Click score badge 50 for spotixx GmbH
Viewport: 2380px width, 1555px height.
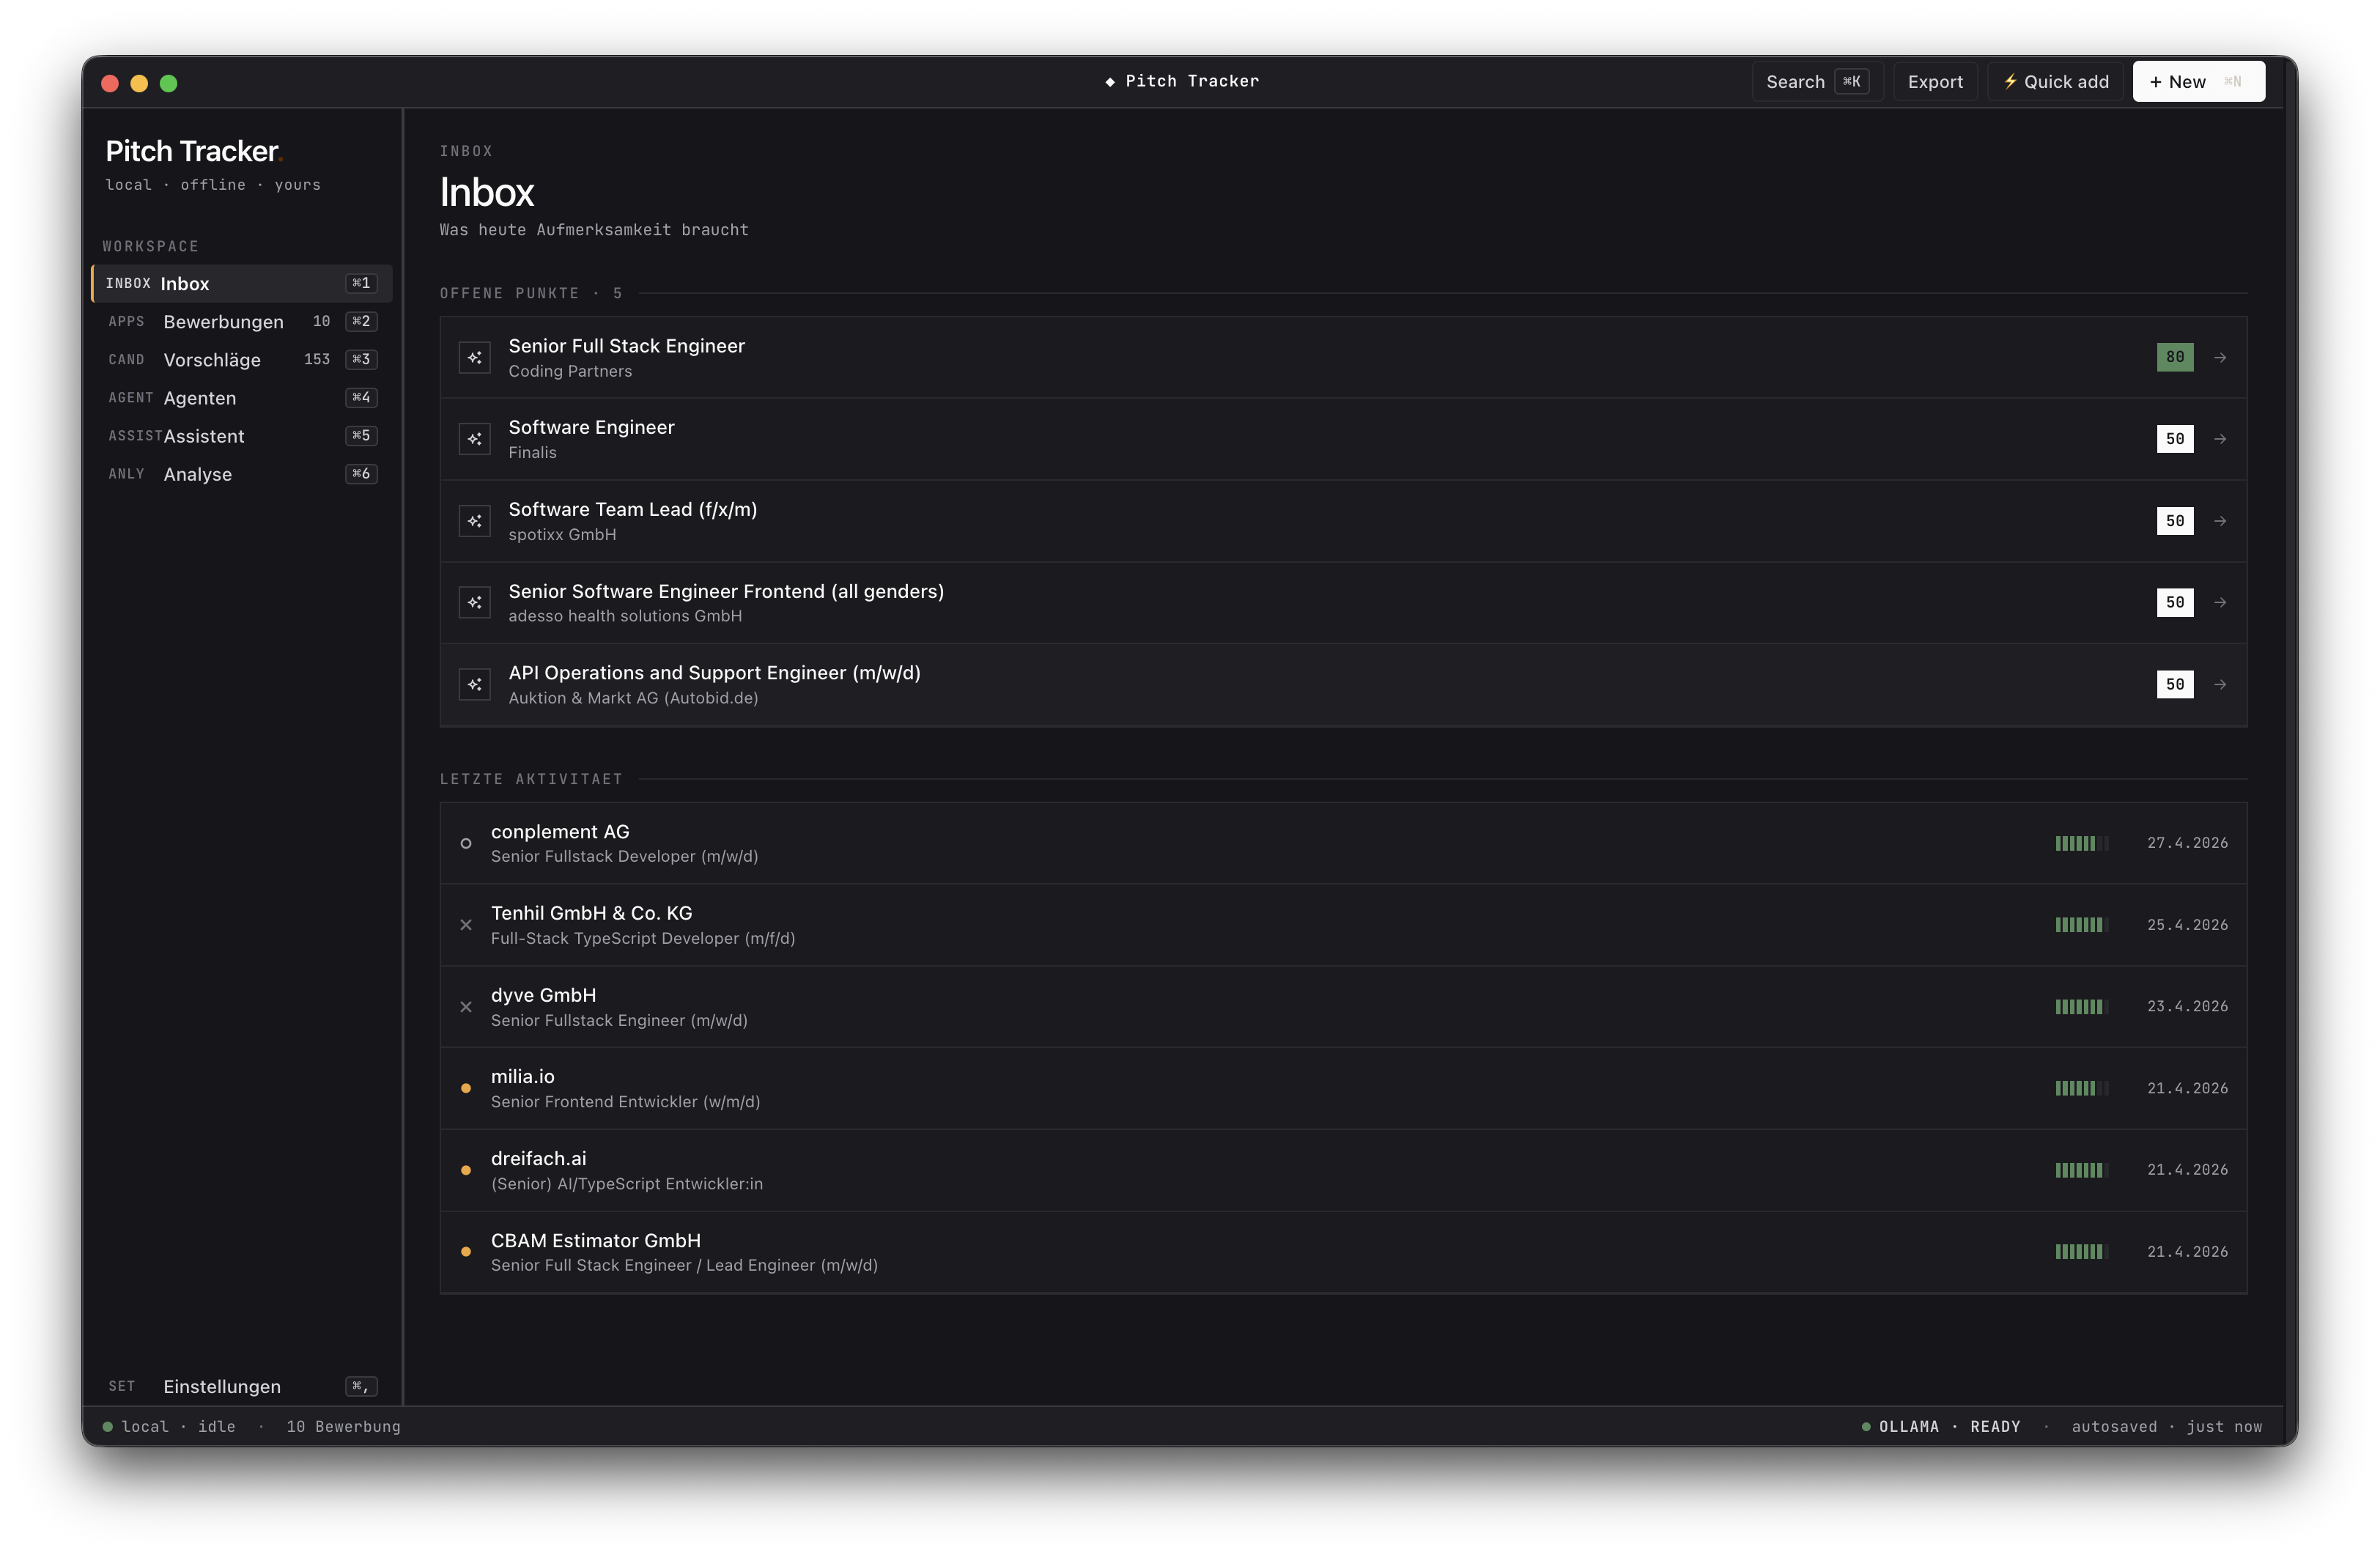(x=2175, y=521)
